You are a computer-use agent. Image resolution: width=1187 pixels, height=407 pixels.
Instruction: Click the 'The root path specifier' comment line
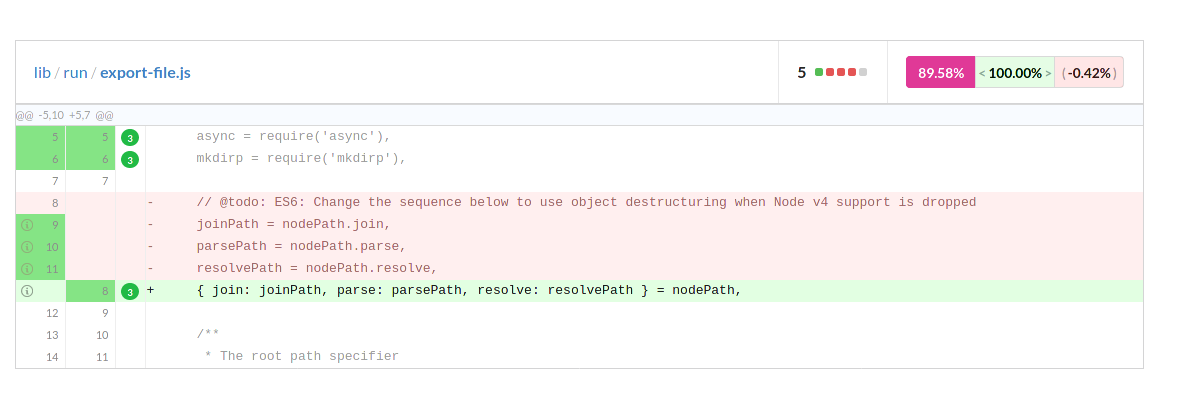click(301, 356)
